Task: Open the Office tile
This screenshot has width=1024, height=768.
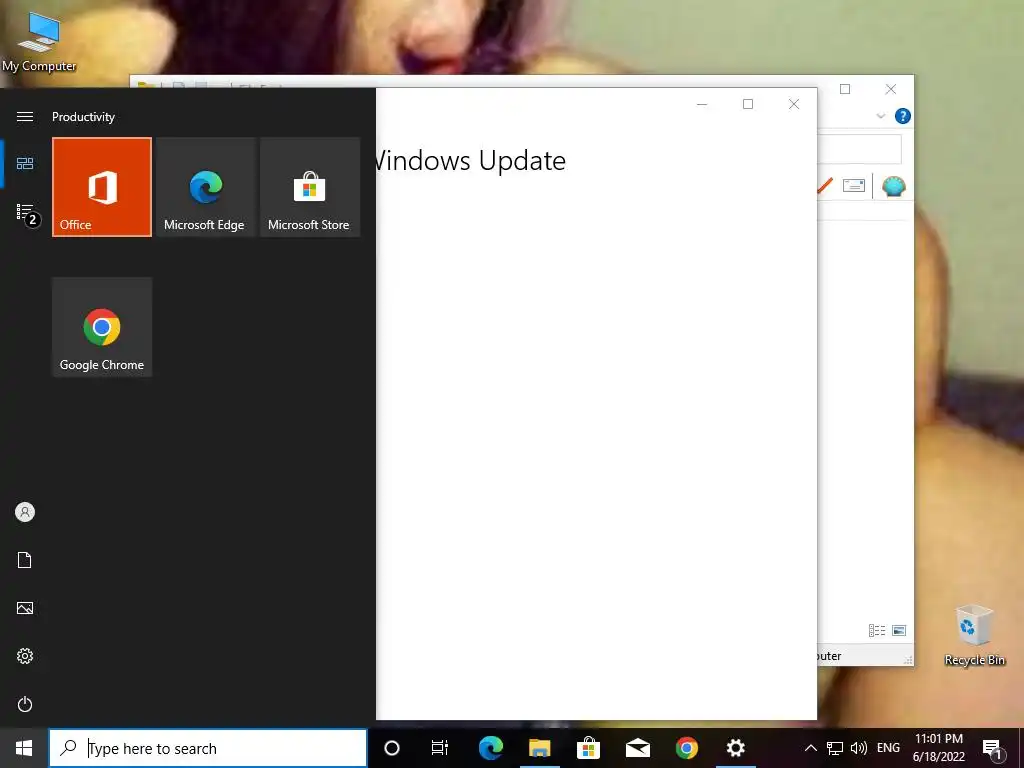Action: [102, 187]
